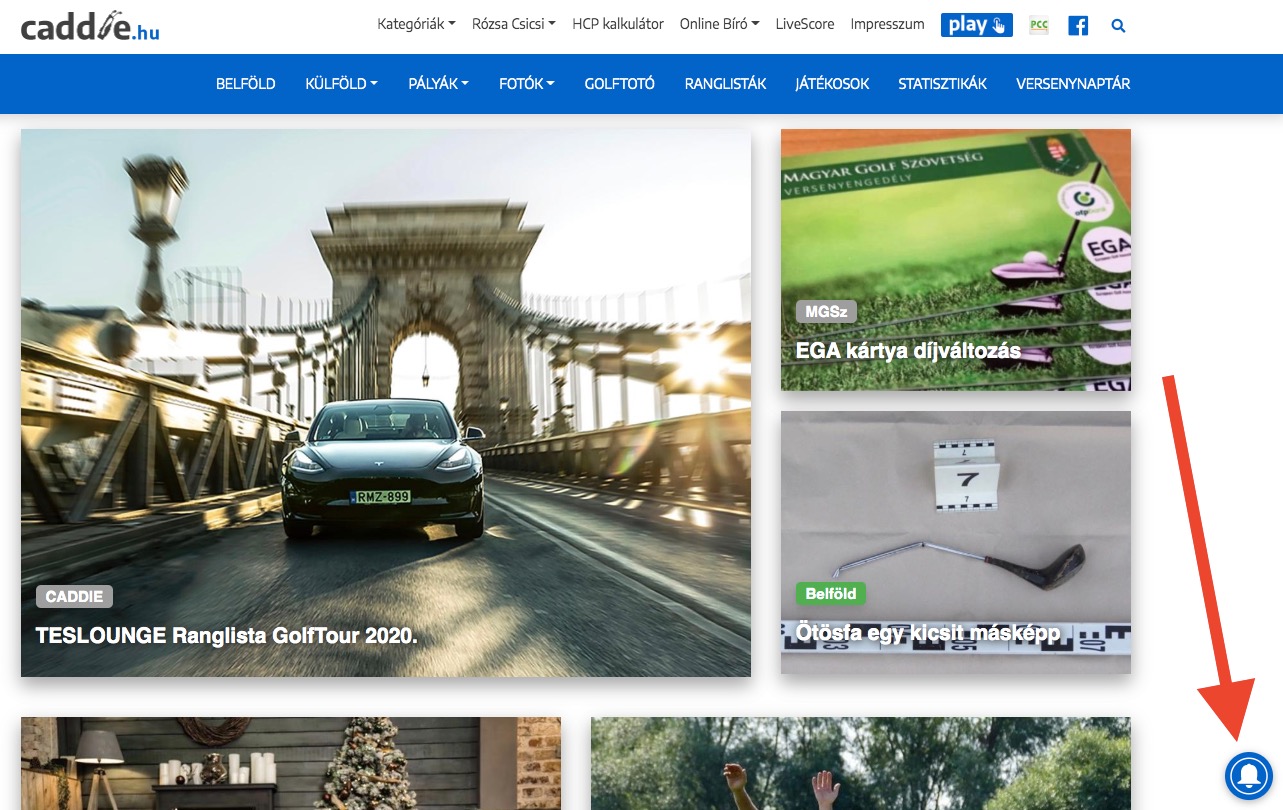Select the green Belföld category badge
The width and height of the screenshot is (1283, 810).
click(x=831, y=594)
